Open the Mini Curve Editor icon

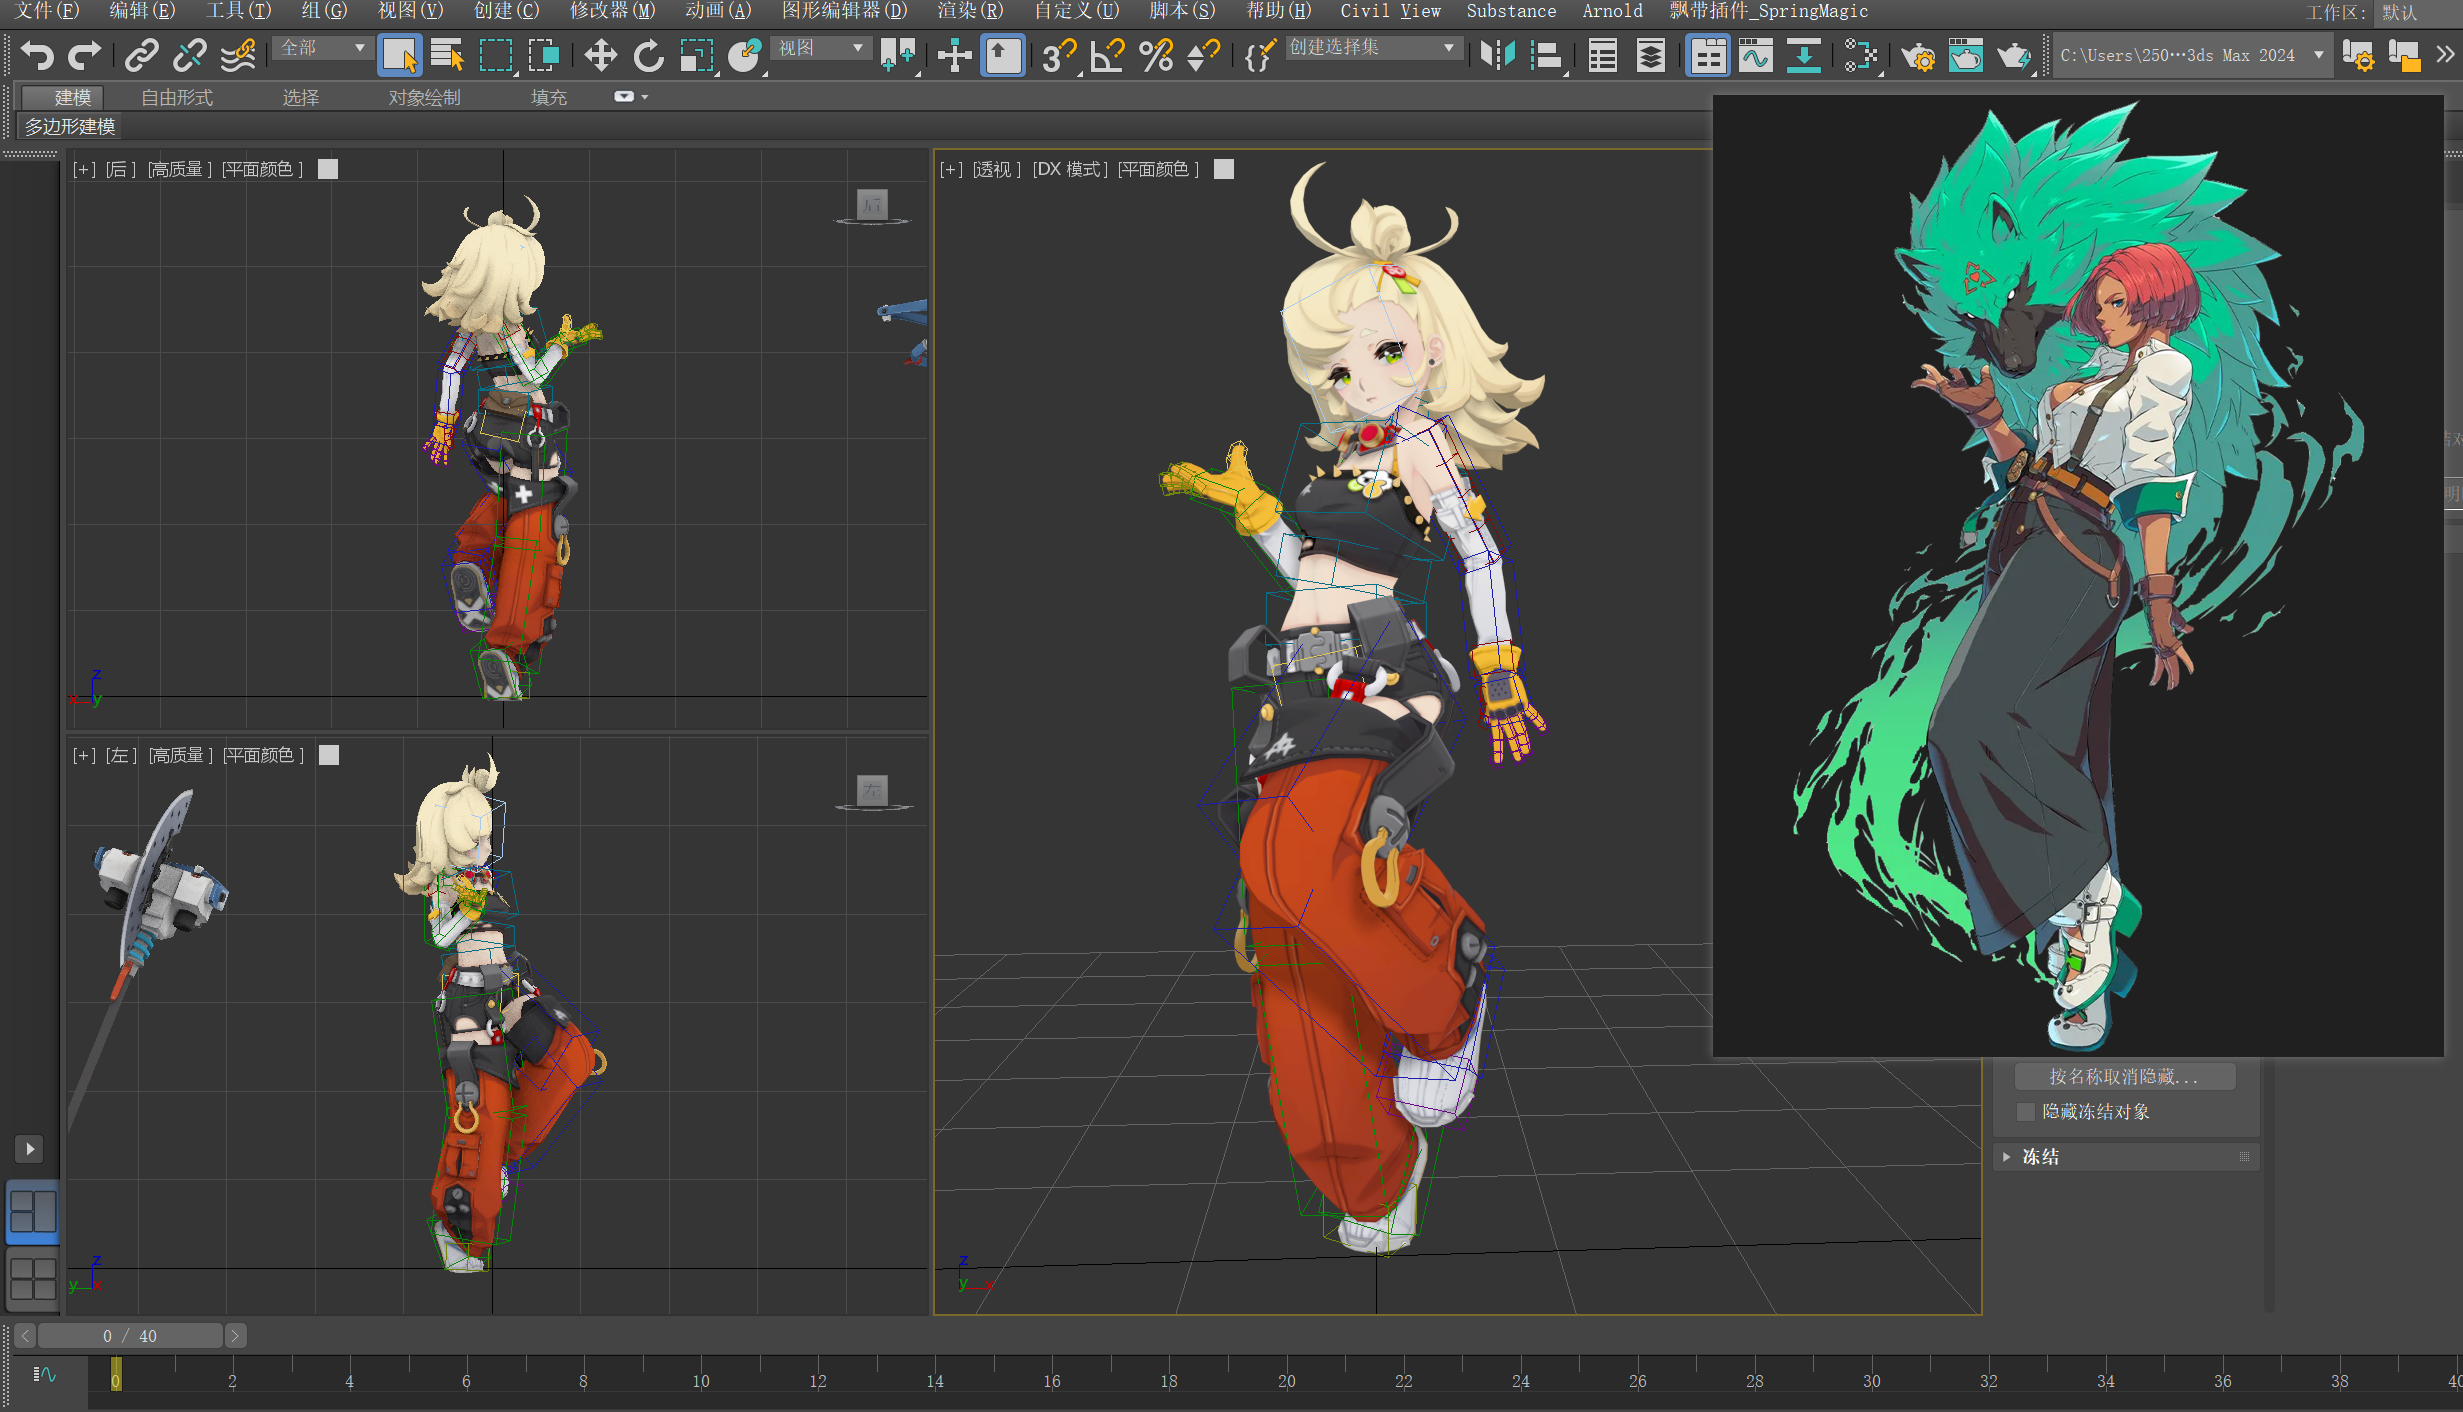[x=44, y=1375]
